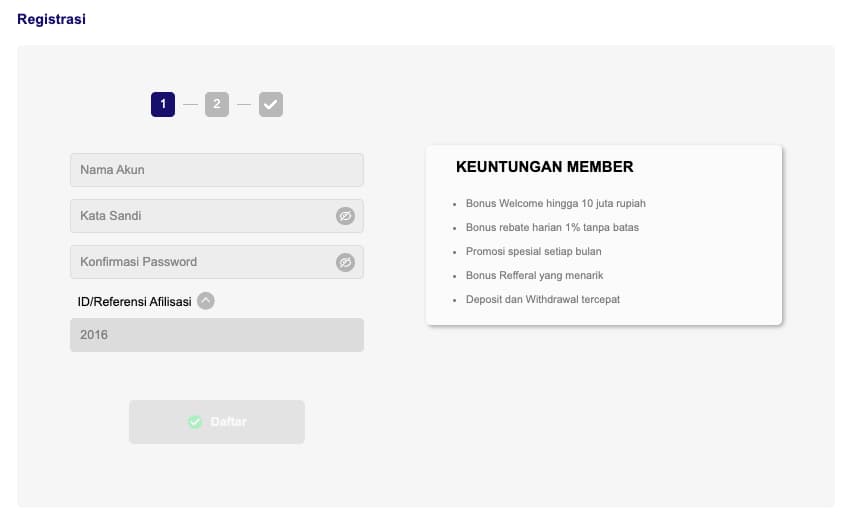Click the green checkmark icon on Daftar
This screenshot has width=850, height=520.
(x=195, y=422)
